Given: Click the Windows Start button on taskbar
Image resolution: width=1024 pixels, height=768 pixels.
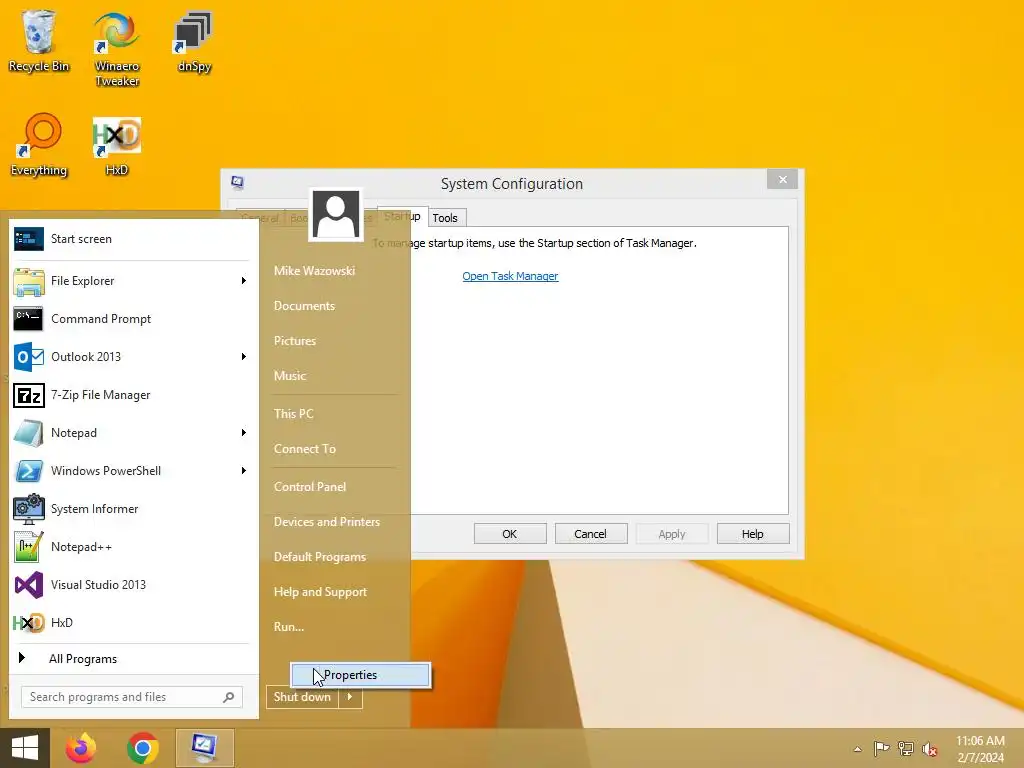Looking at the screenshot, I should (x=25, y=748).
